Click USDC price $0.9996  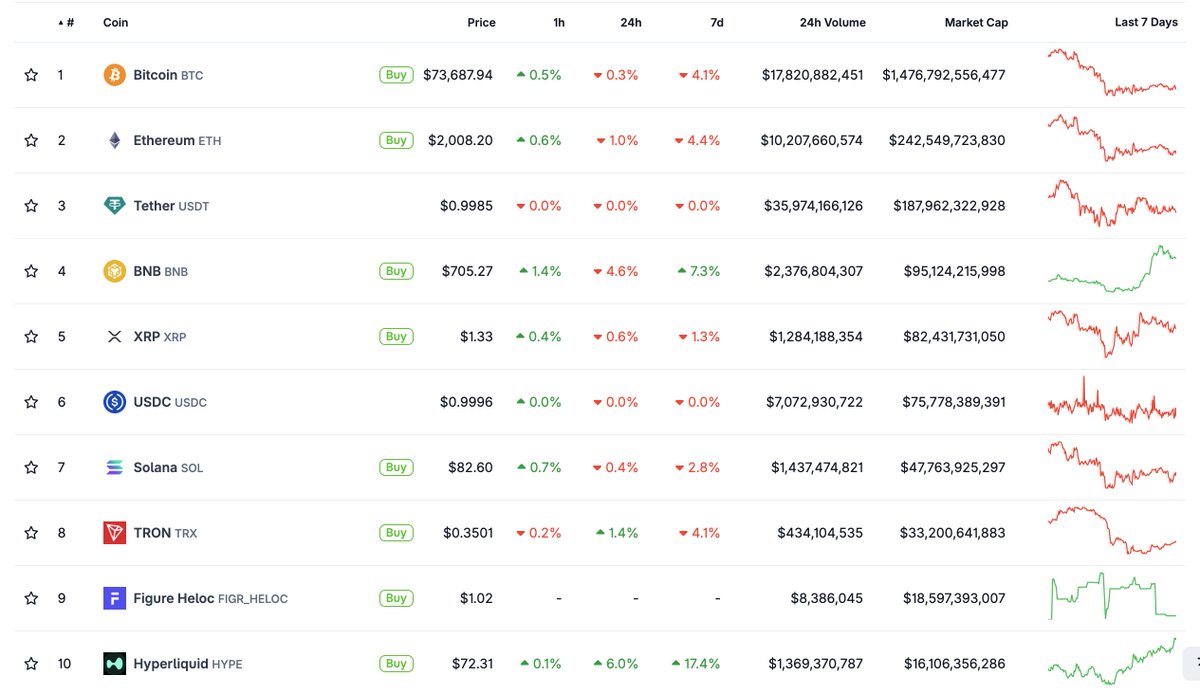467,402
